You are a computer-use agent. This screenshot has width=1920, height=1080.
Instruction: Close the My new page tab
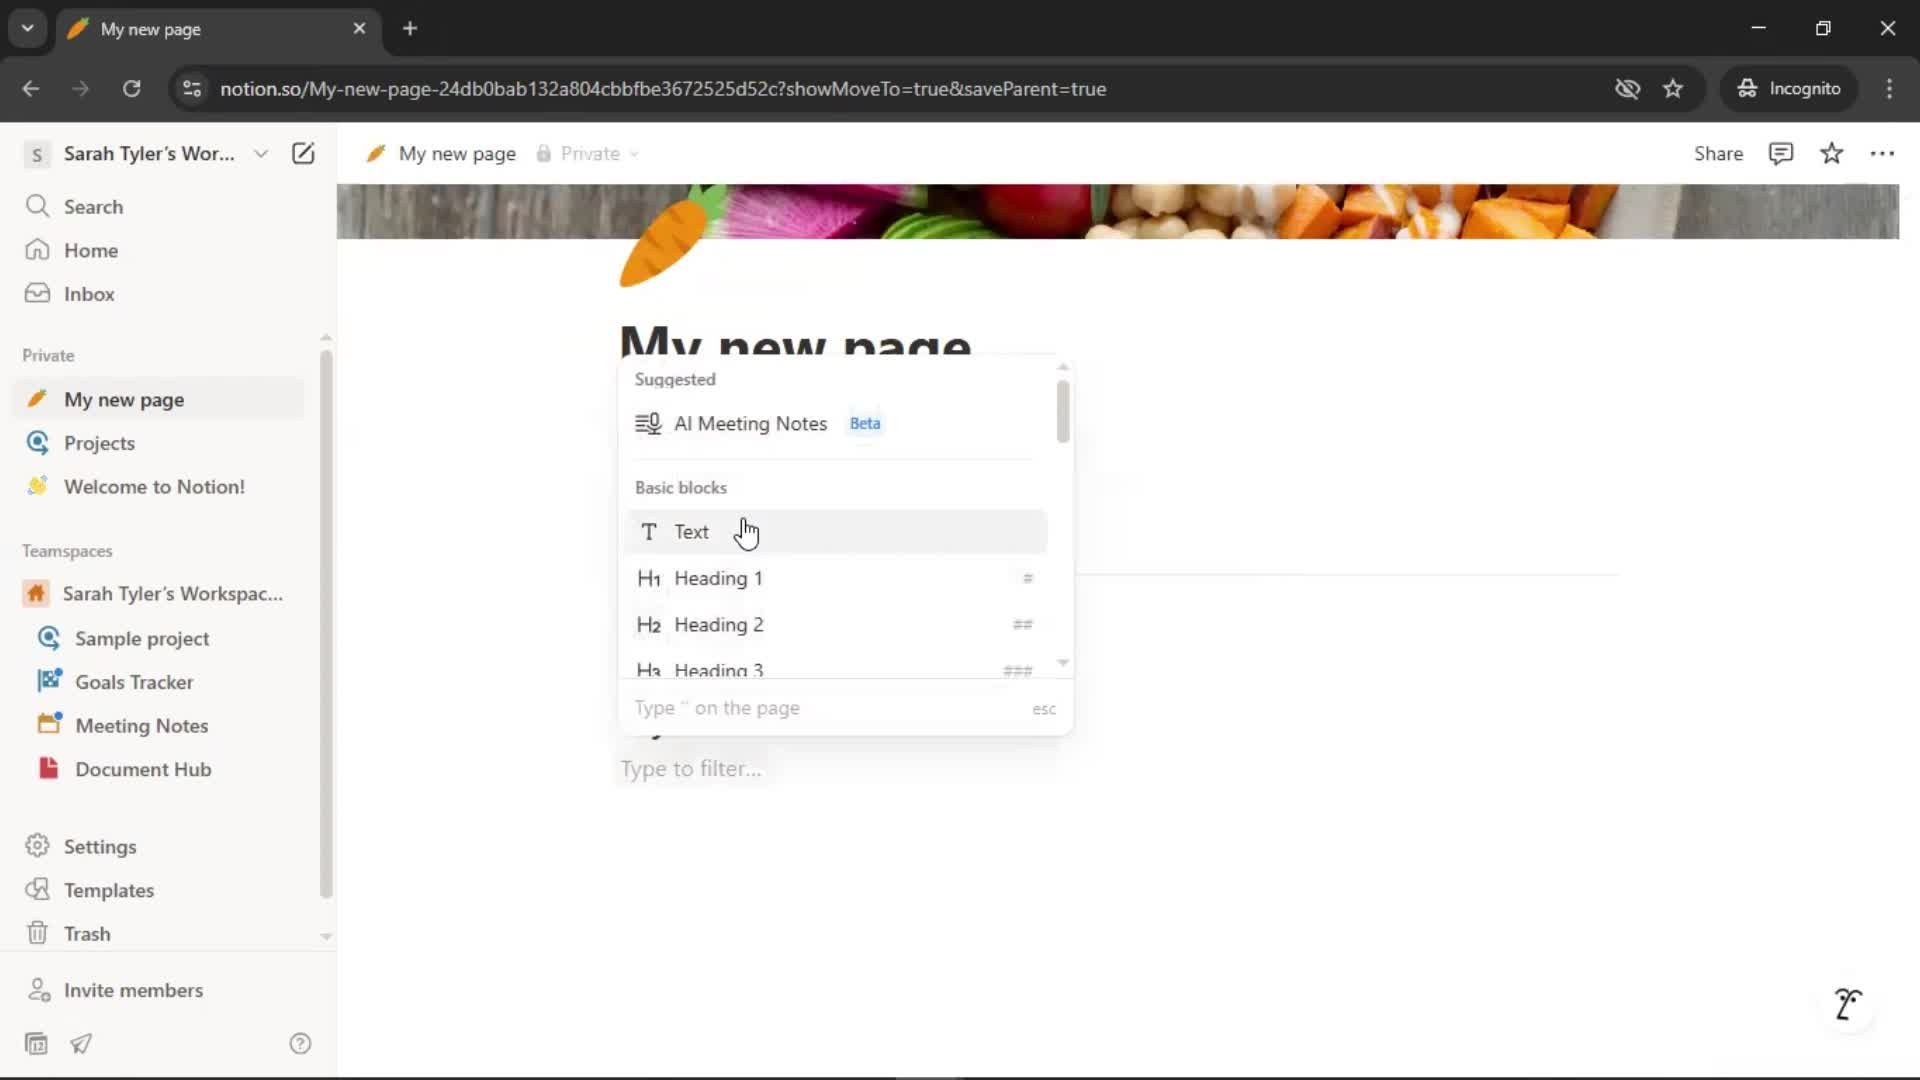(x=359, y=28)
